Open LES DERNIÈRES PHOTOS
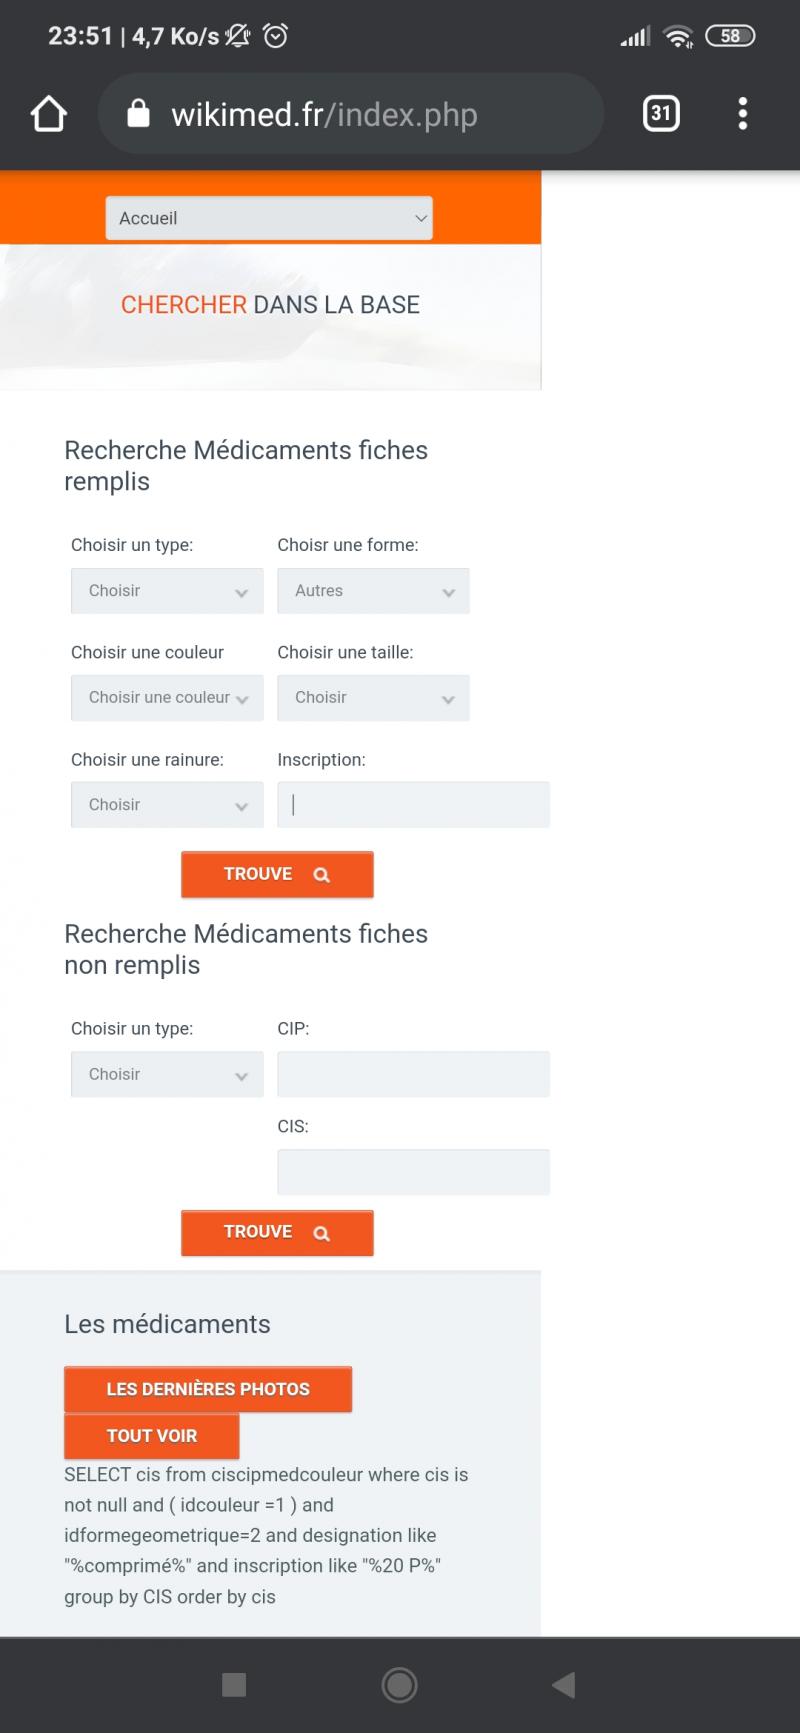800x1733 pixels. 207,1389
